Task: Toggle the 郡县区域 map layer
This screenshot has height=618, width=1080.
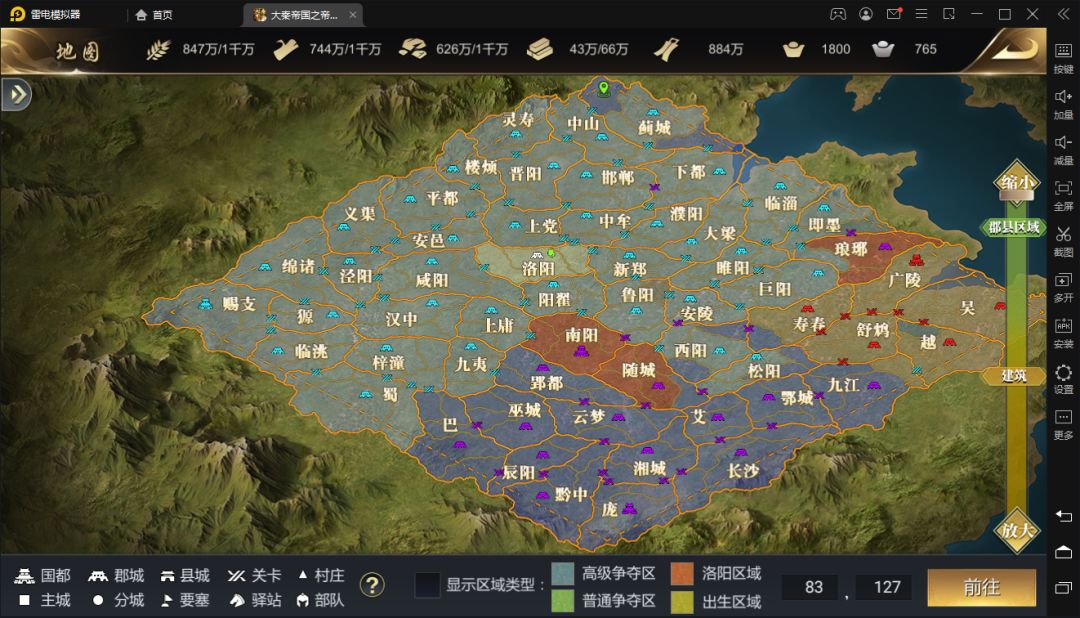Action: point(1013,227)
